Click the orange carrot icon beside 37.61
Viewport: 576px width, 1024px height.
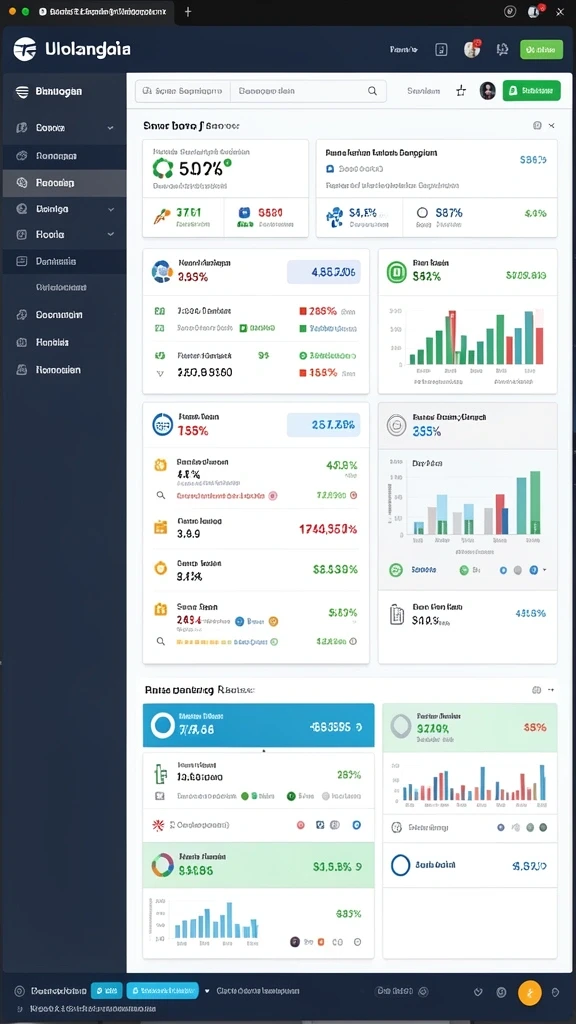[161, 214]
